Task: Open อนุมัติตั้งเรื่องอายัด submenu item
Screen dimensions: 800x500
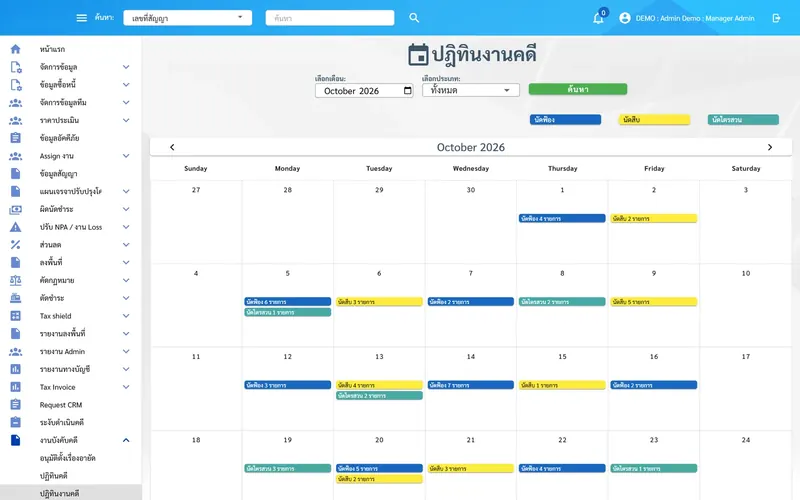Action: coord(68,458)
